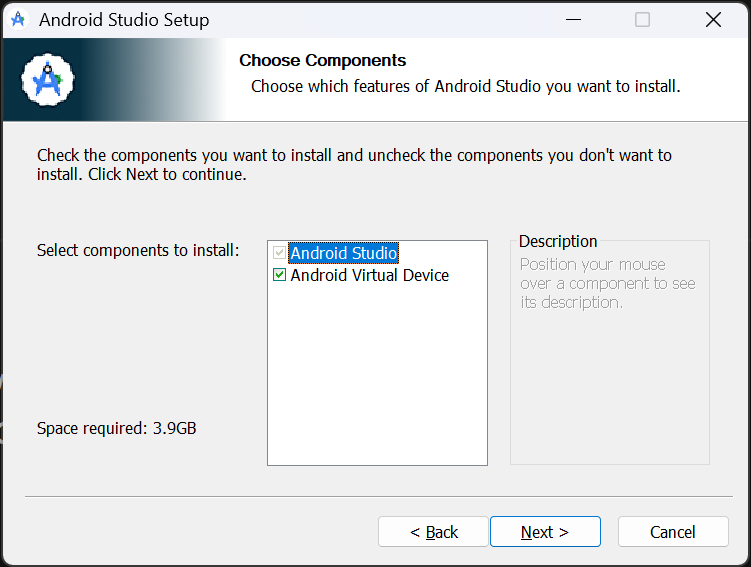Minimize the Android Studio Setup window
Image resolution: width=751 pixels, height=567 pixels.
point(572,20)
